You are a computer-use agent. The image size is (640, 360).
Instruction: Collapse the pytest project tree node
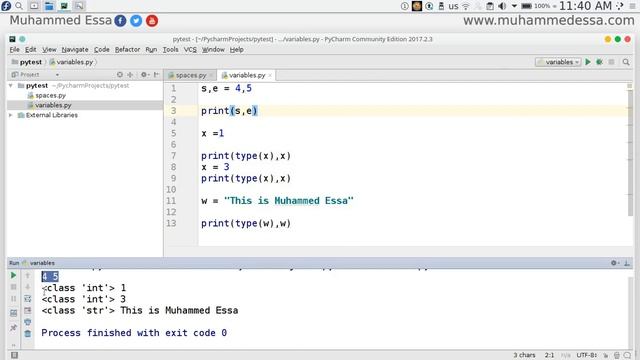tap(11, 86)
